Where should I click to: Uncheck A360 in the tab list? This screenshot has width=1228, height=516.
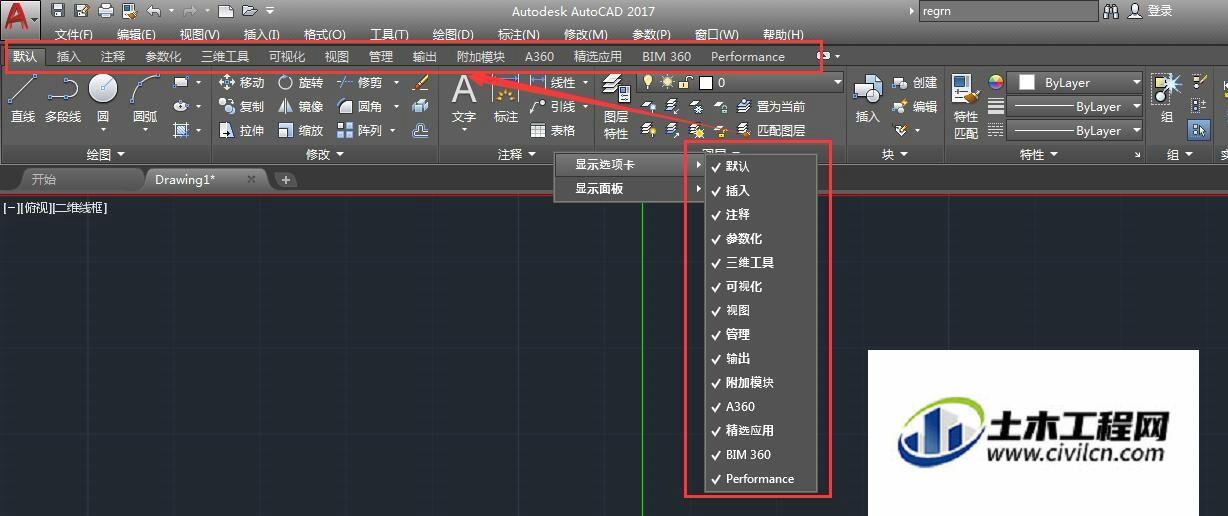[x=761, y=407]
